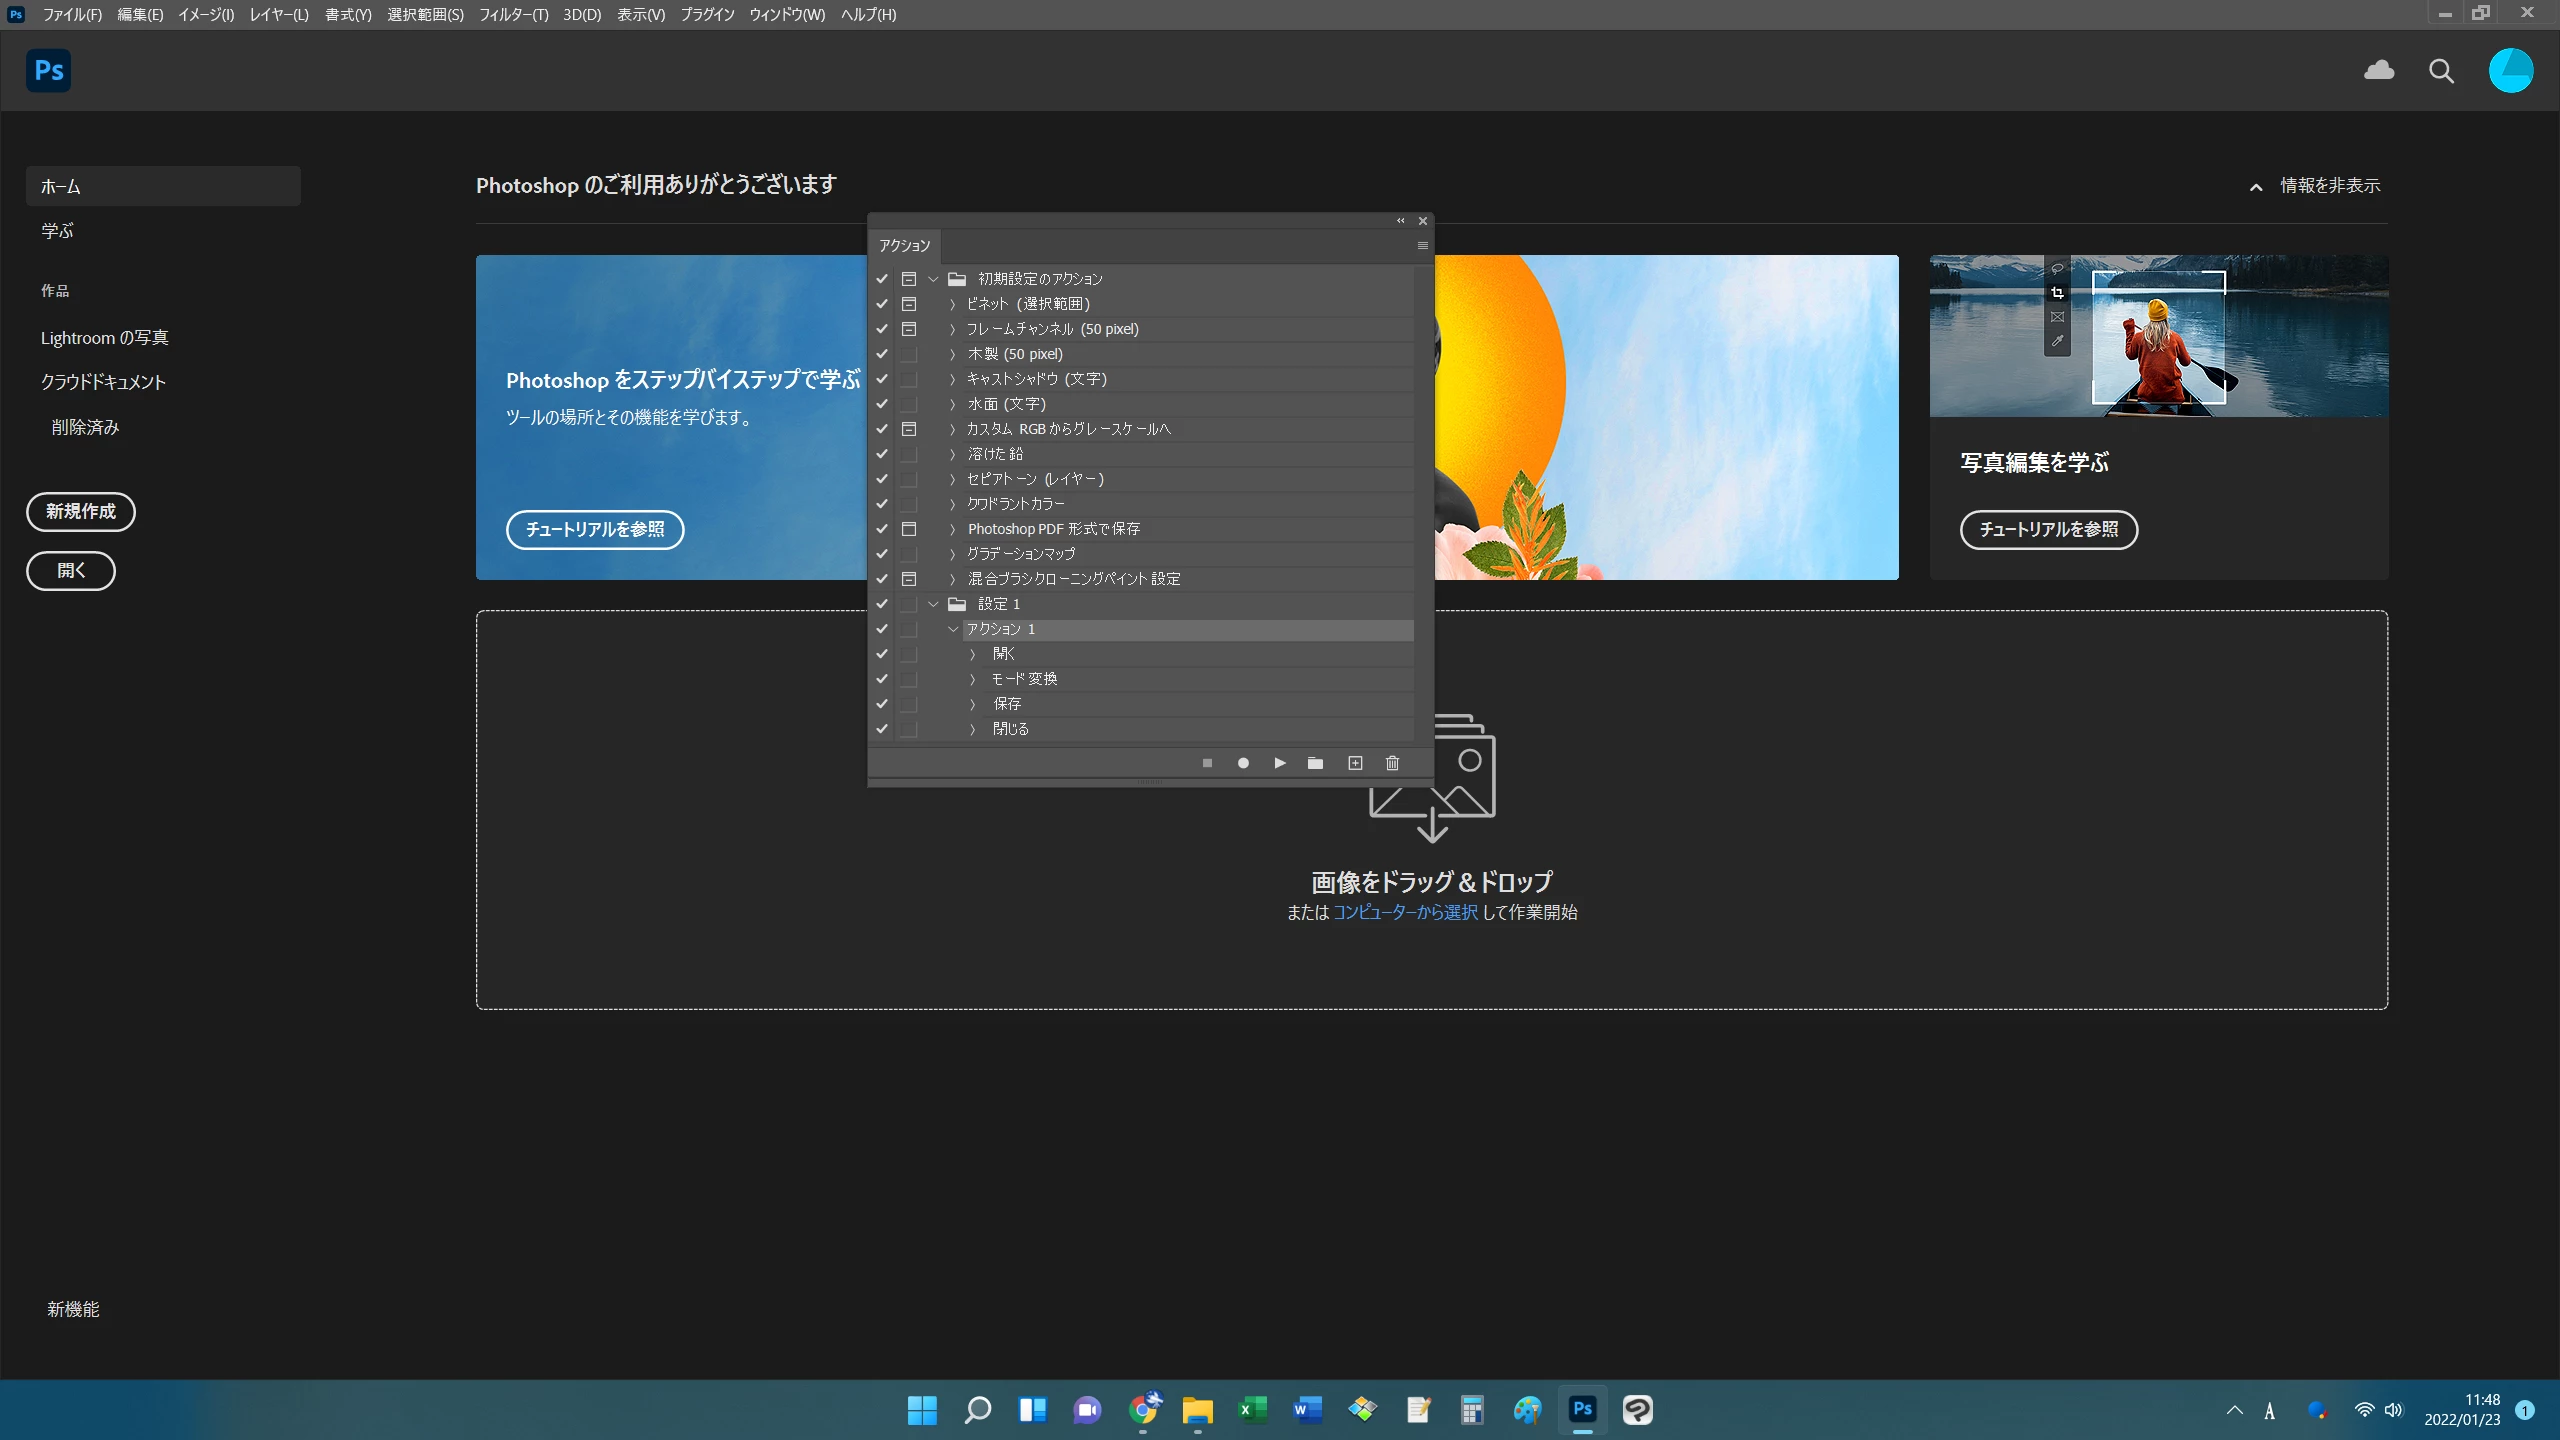Viewport: 2560px width, 1440px height.
Task: Open the search magnifier in header
Action: point(2441,71)
